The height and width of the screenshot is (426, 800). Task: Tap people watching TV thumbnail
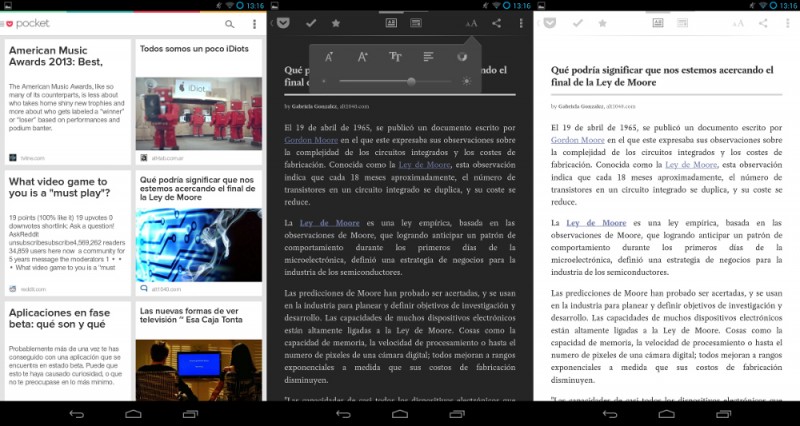click(x=199, y=370)
